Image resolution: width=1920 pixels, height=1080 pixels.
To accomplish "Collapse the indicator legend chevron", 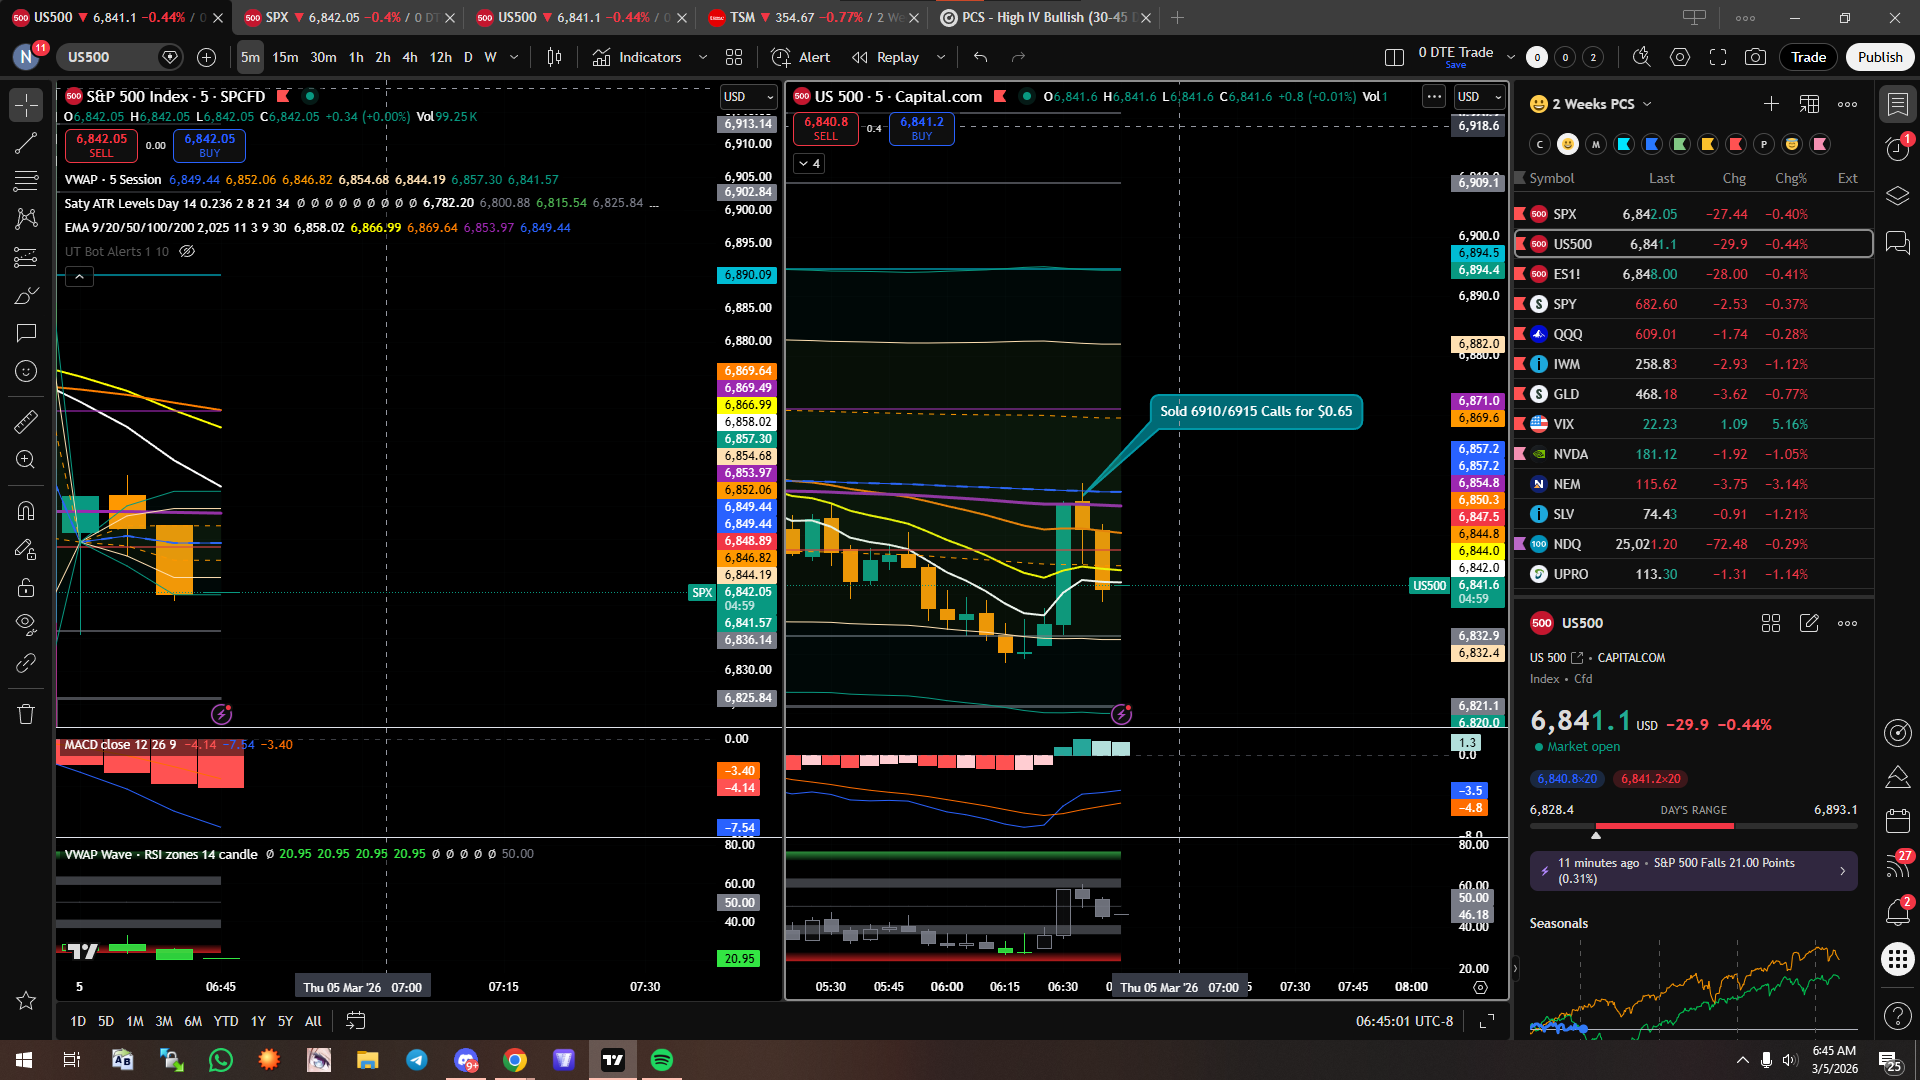I will coord(79,277).
